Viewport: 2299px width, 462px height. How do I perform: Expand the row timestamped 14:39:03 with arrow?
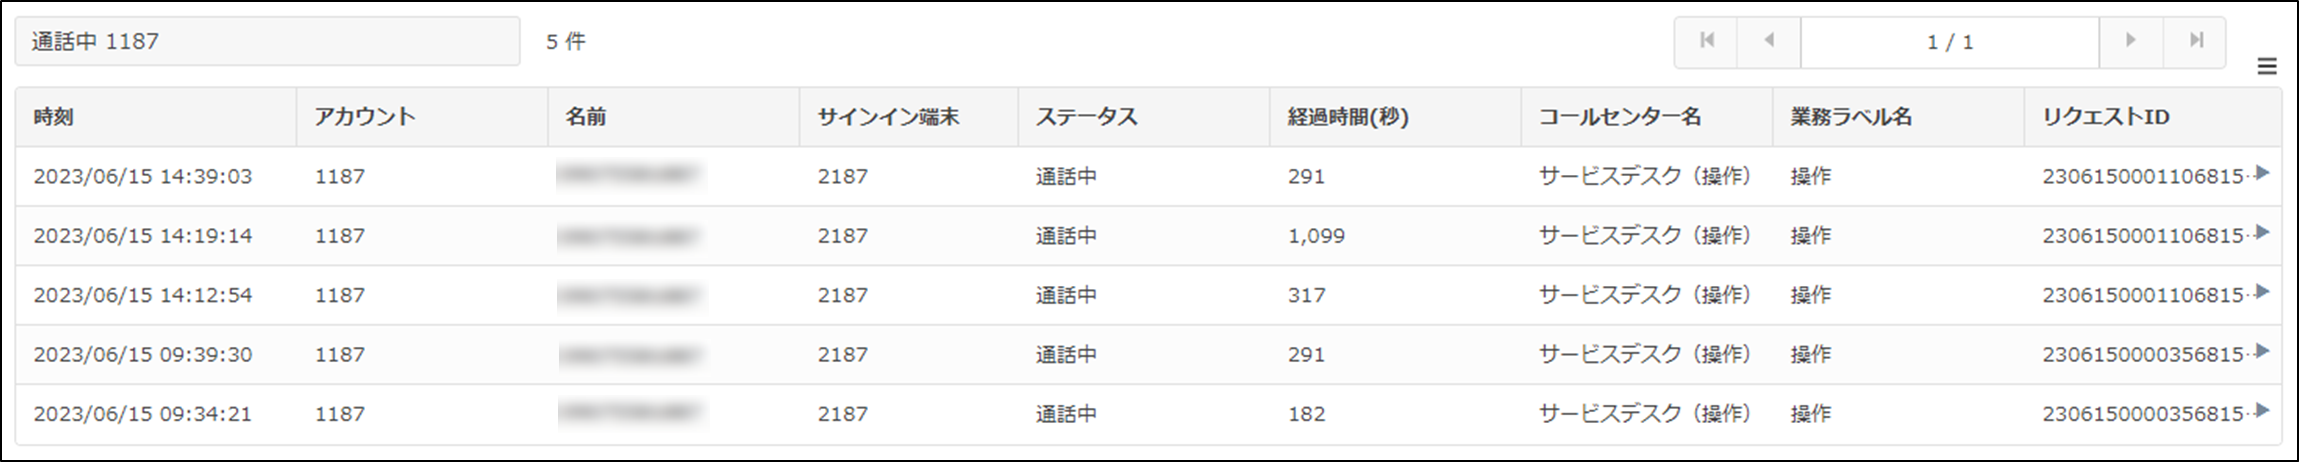(x=2262, y=173)
